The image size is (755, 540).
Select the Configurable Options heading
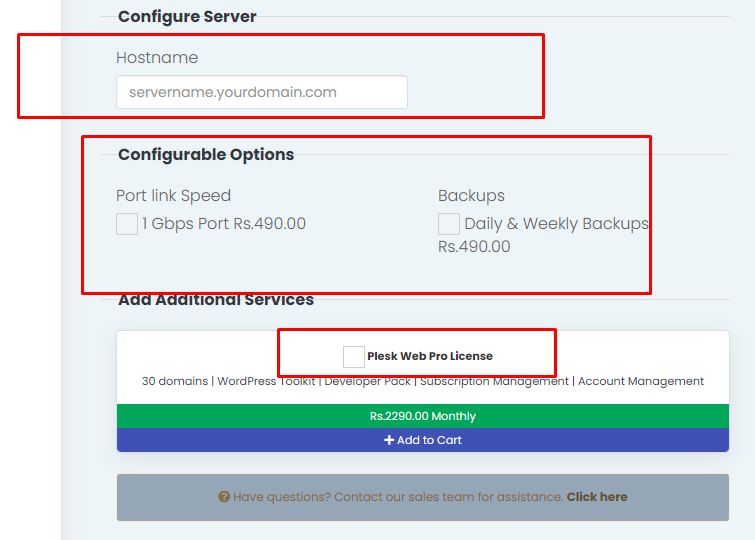[x=206, y=155]
